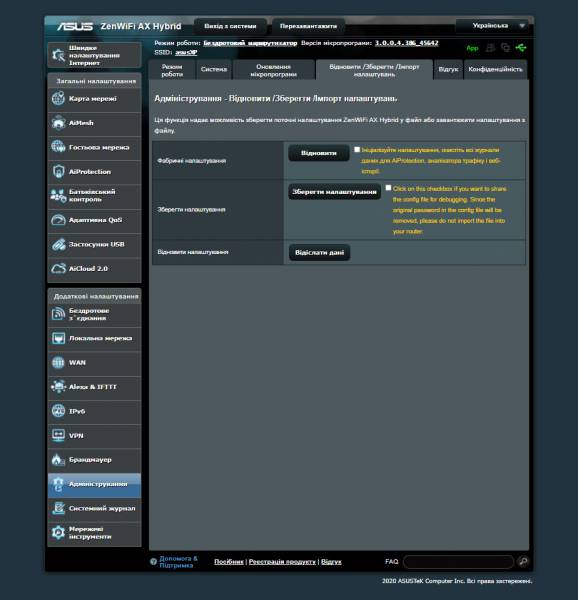Select the Відновити/Зберегти/Імпорт налаштувань tab
578x600 pixels.
(374, 70)
